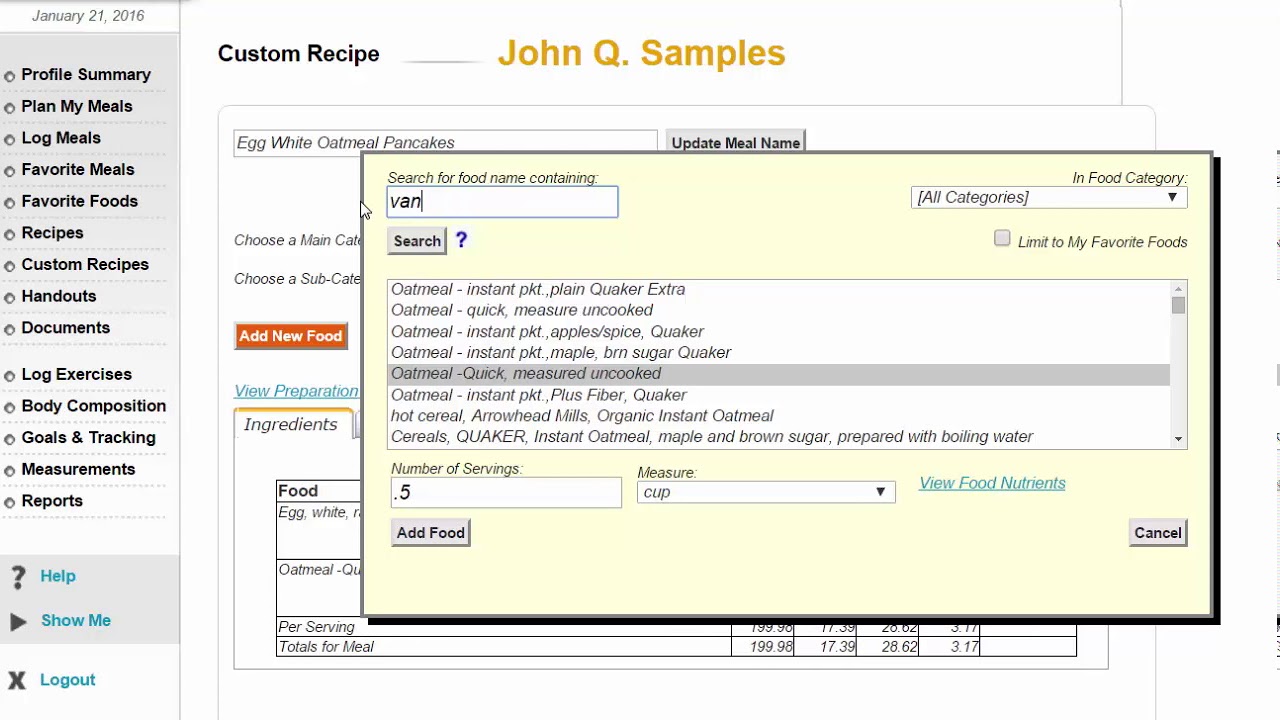Click the orange Add New Food button
The height and width of the screenshot is (720, 1280).
[291, 336]
